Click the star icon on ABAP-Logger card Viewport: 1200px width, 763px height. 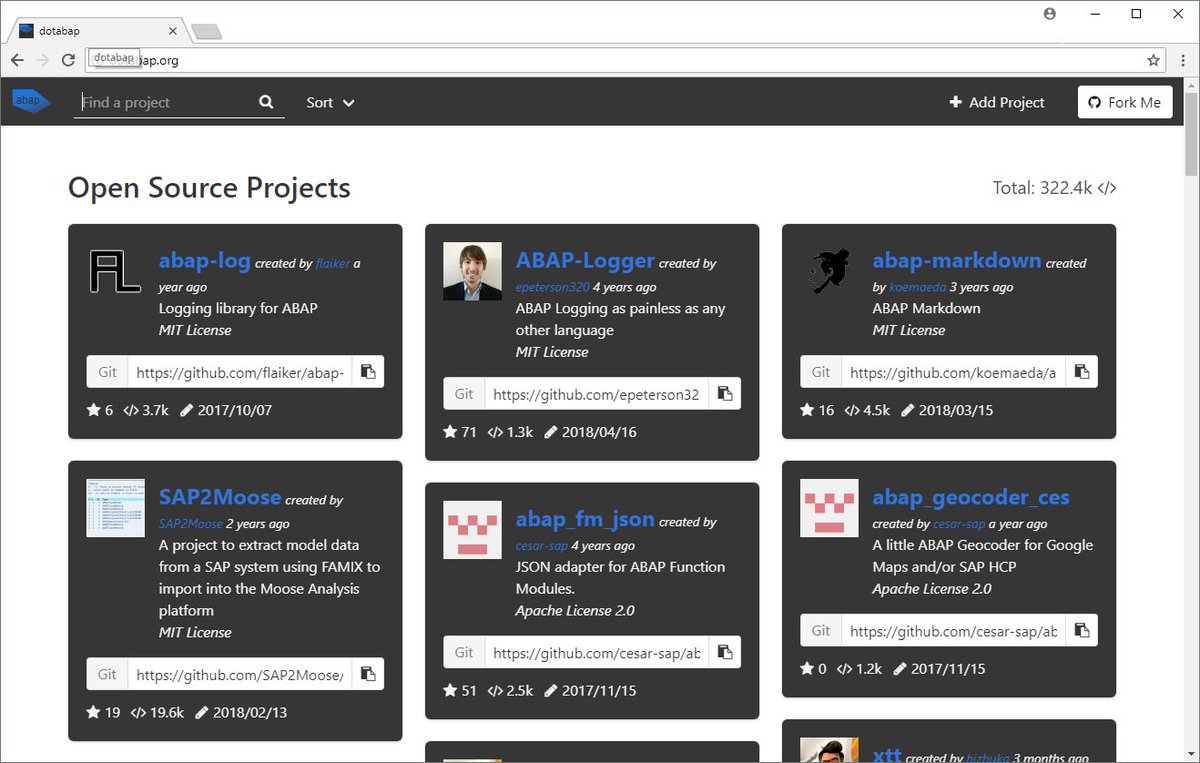click(x=450, y=432)
